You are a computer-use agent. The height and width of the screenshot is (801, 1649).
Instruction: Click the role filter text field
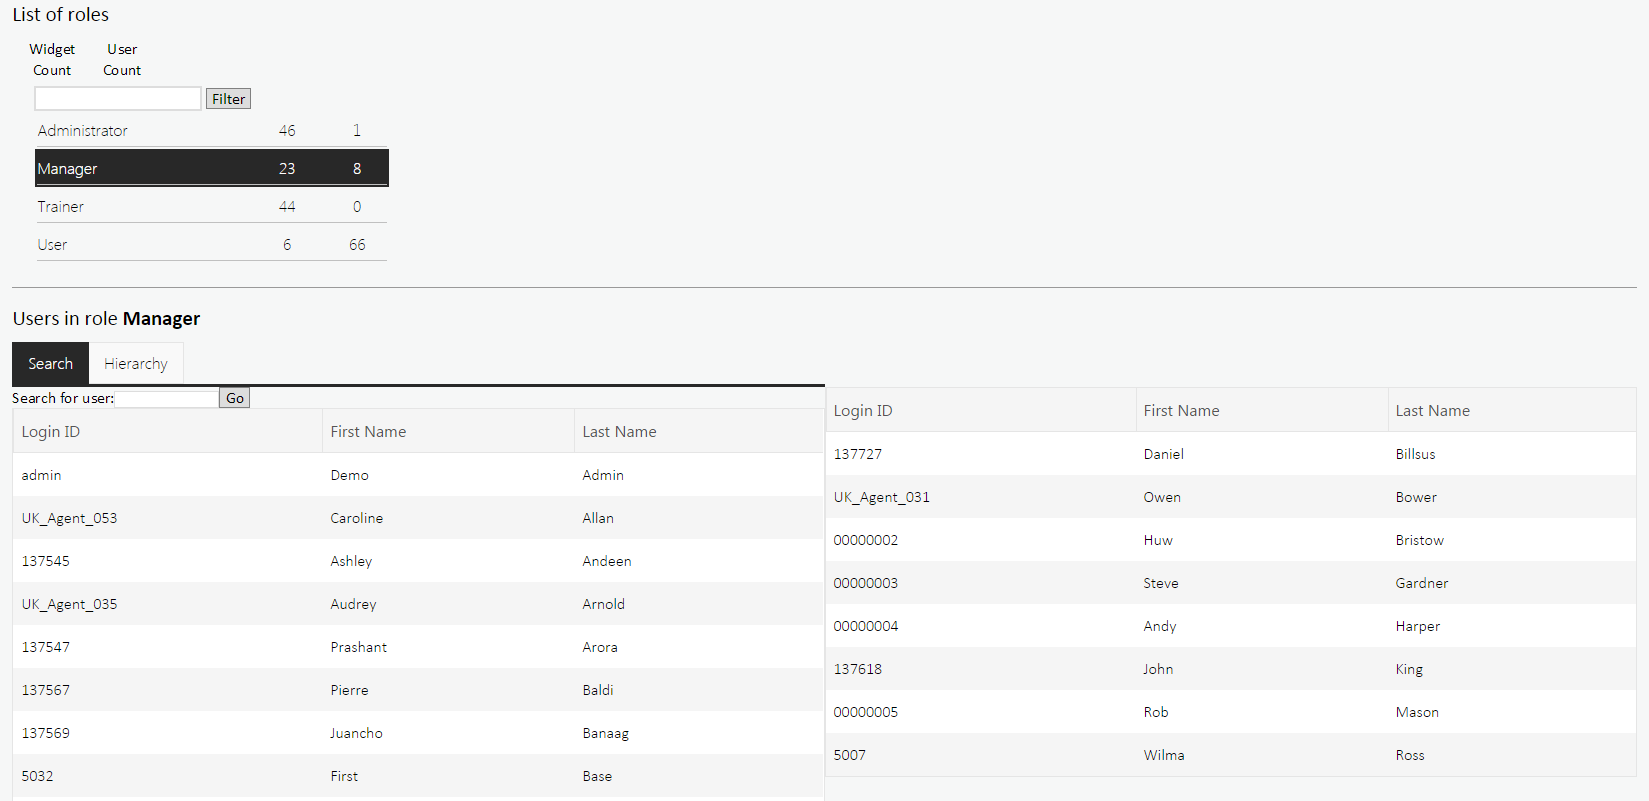[118, 98]
